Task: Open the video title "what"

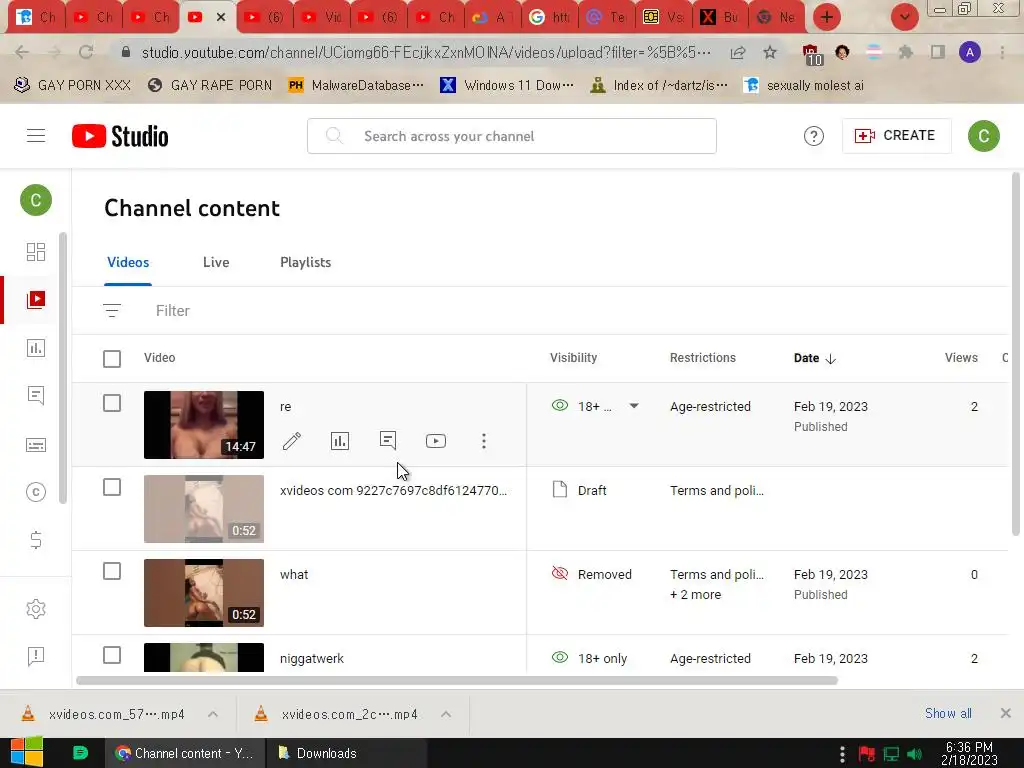Action: [x=294, y=574]
